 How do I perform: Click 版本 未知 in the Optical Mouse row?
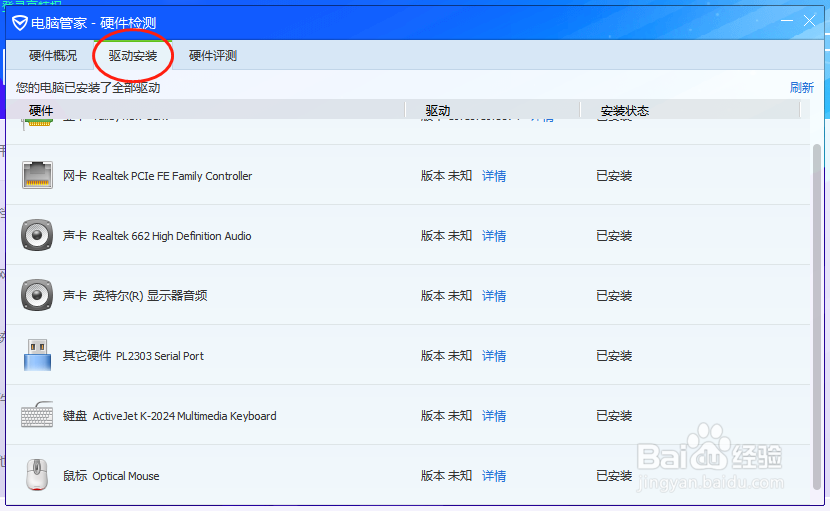(446, 476)
